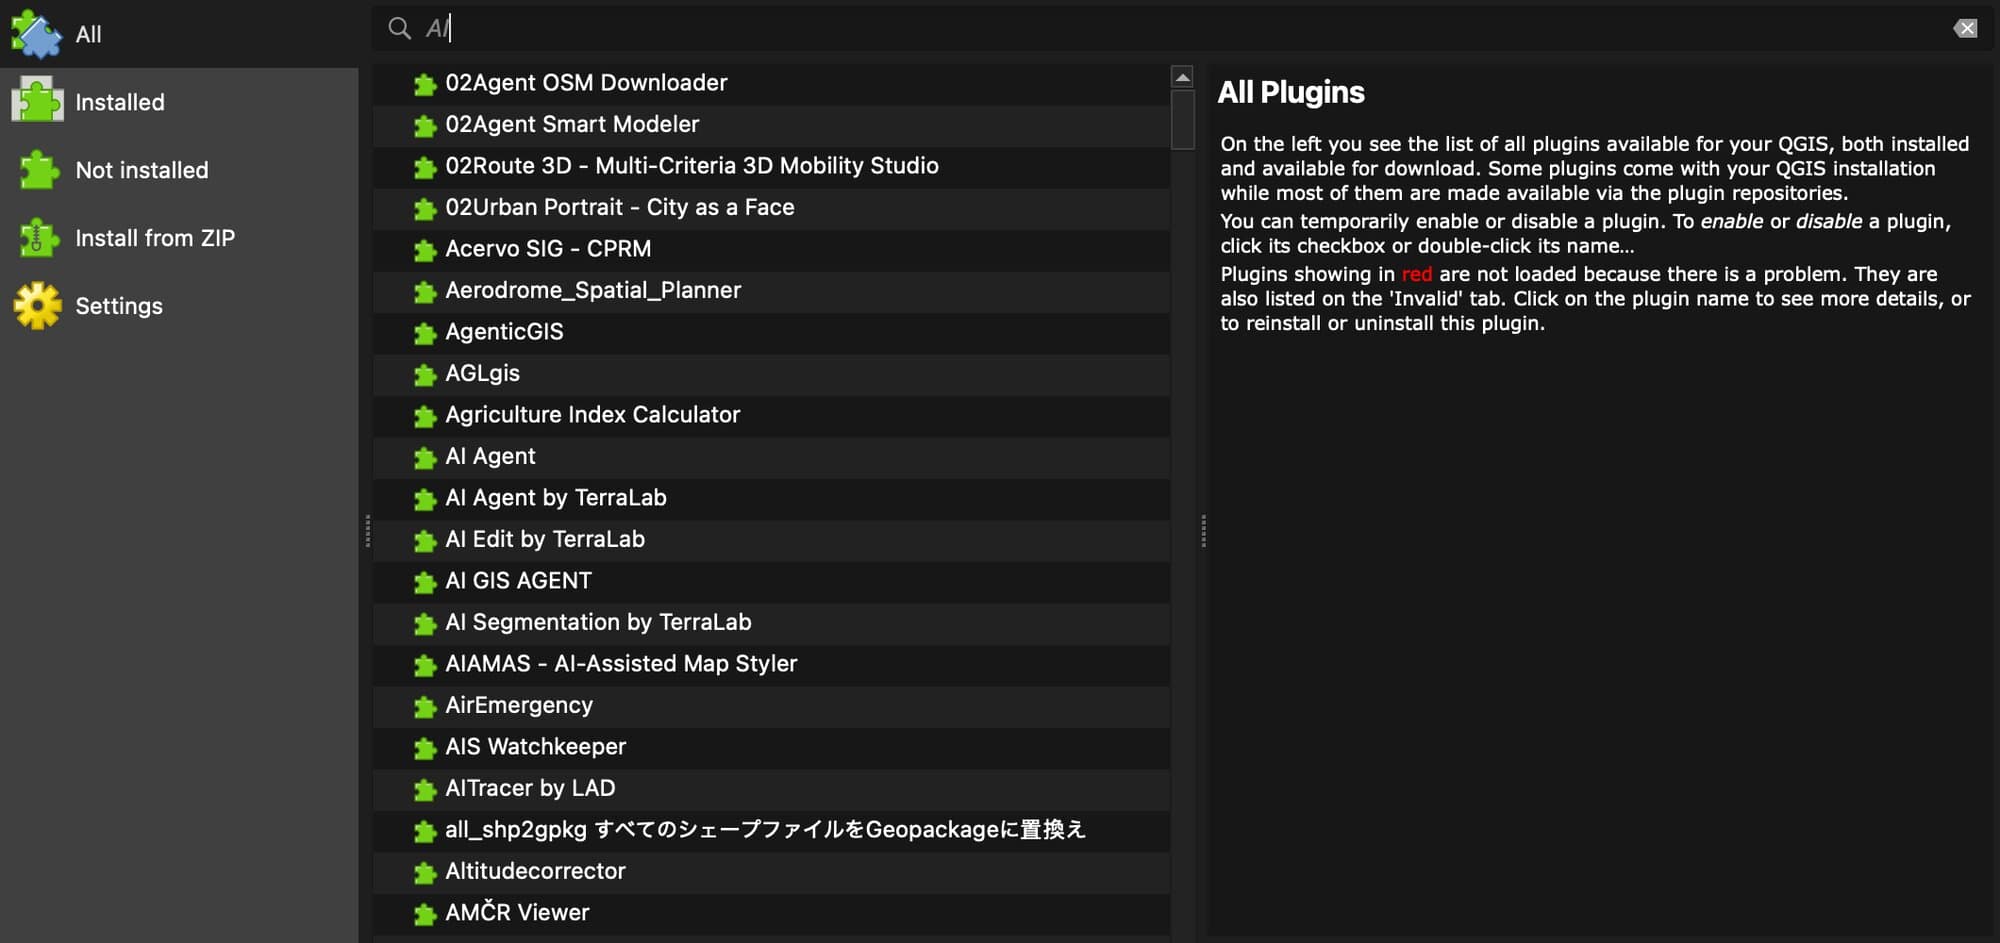The width and height of the screenshot is (2000, 943).
Task: Click the icon beside AIAMAS plugin
Action: (425, 665)
